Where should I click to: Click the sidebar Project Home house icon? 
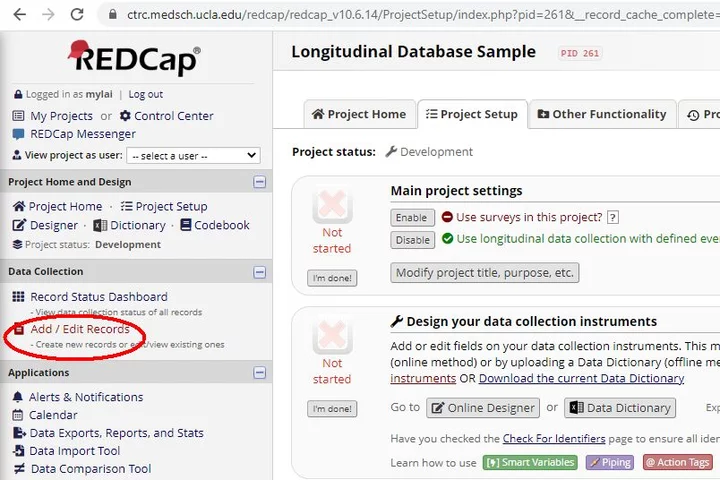tap(19, 206)
